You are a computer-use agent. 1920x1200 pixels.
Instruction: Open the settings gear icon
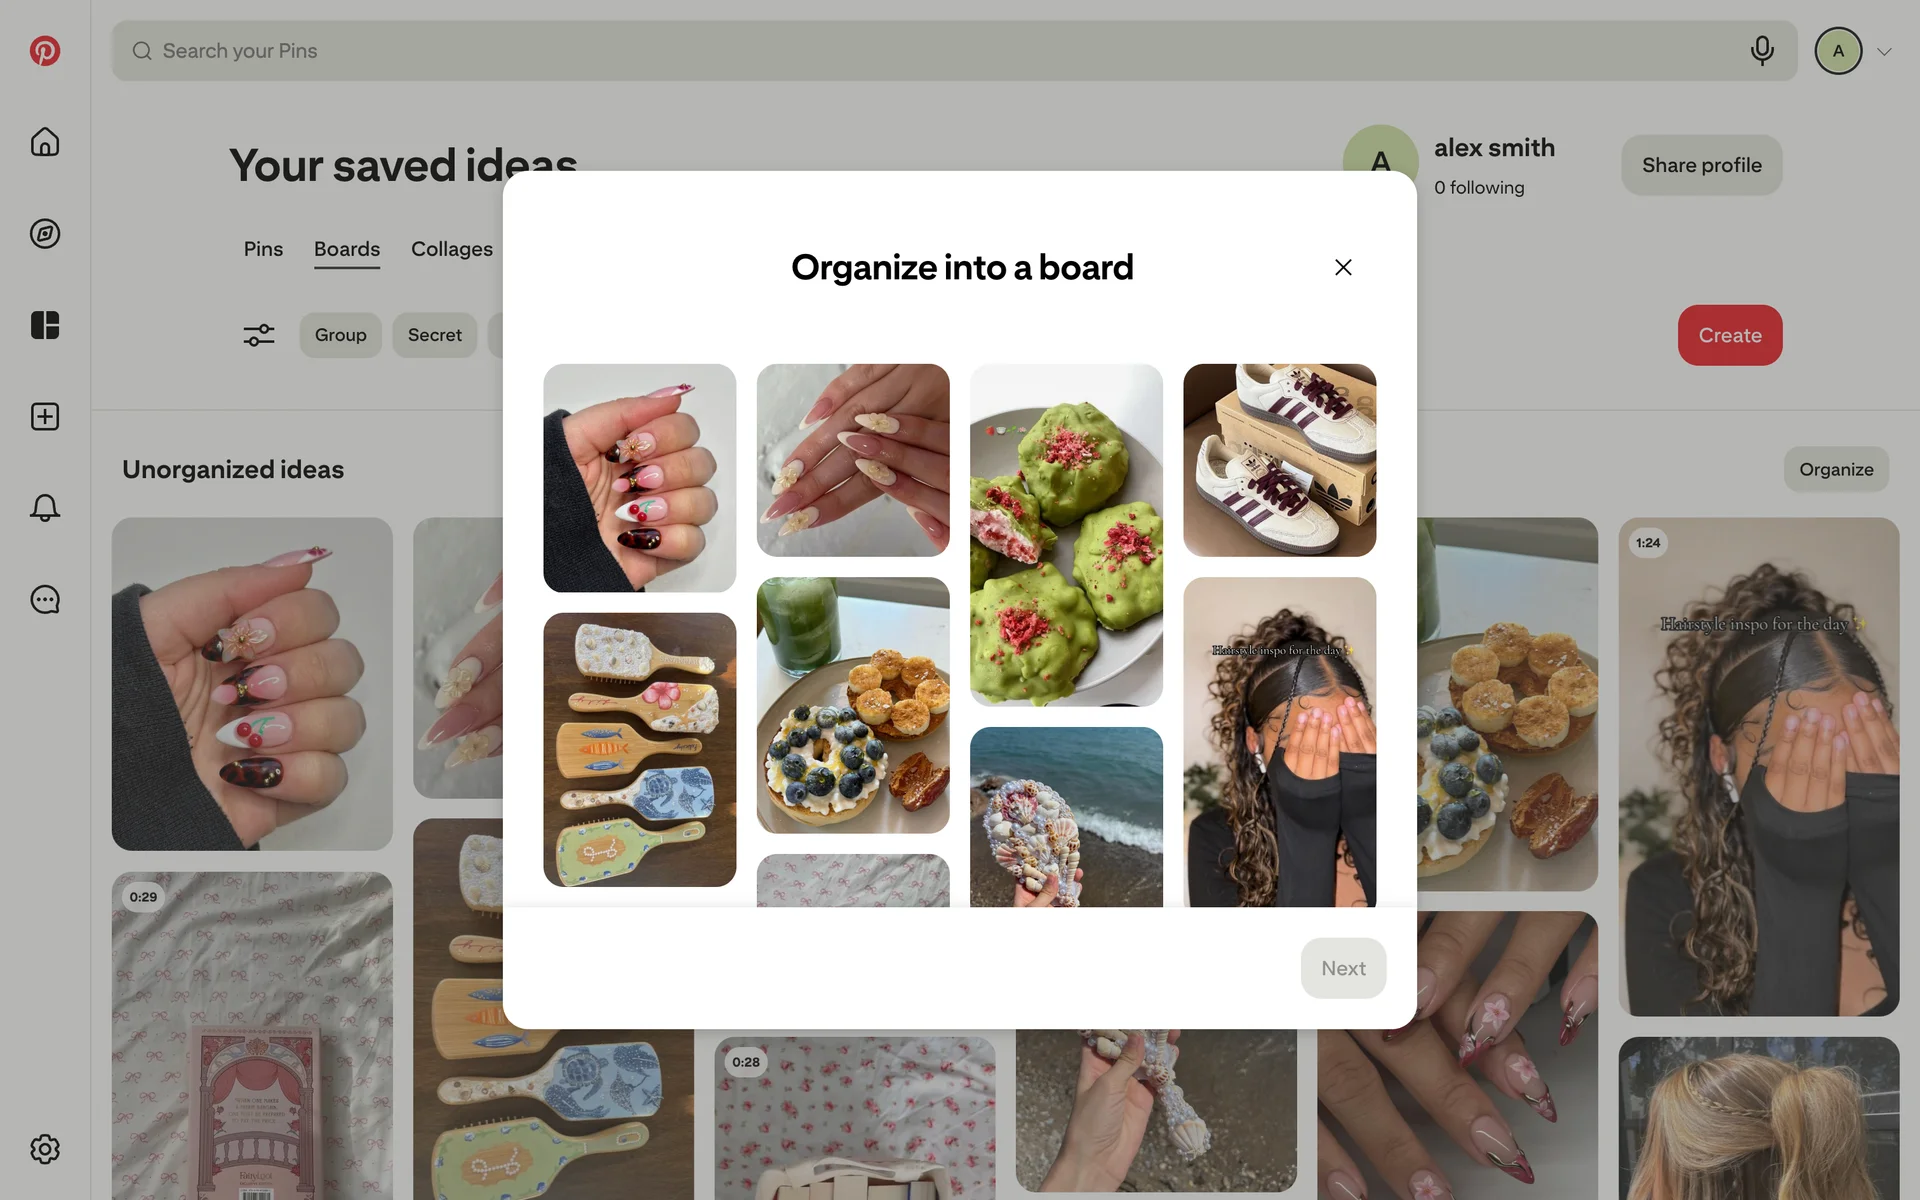(x=45, y=1149)
